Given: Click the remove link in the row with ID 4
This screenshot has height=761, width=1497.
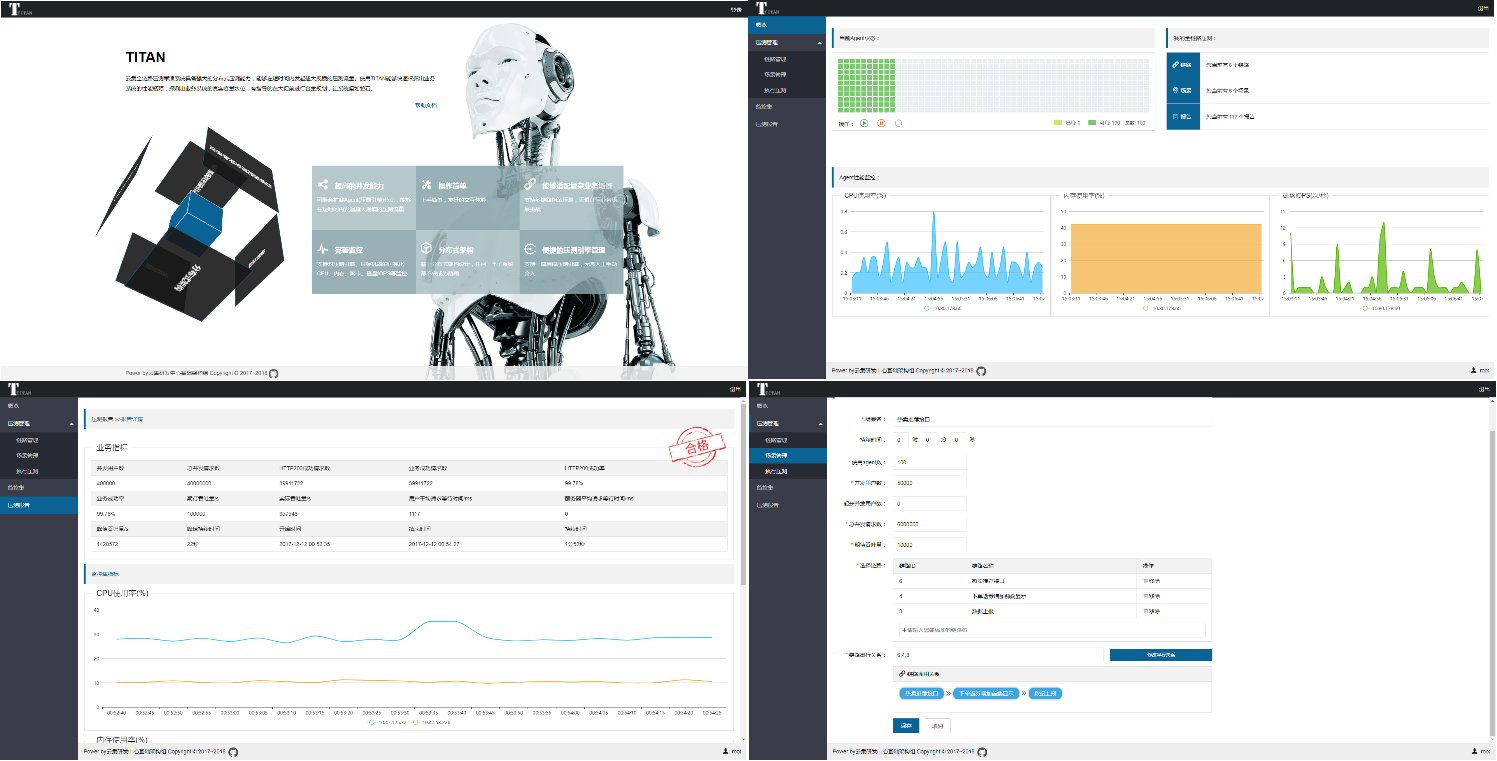Looking at the screenshot, I should pyautogui.click(x=1151, y=595).
